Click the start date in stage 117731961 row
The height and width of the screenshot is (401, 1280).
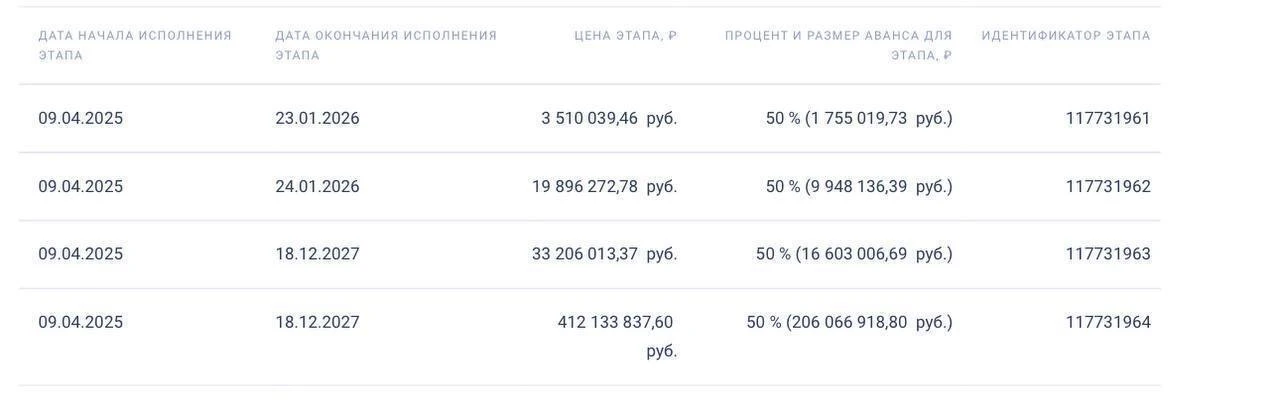(81, 118)
